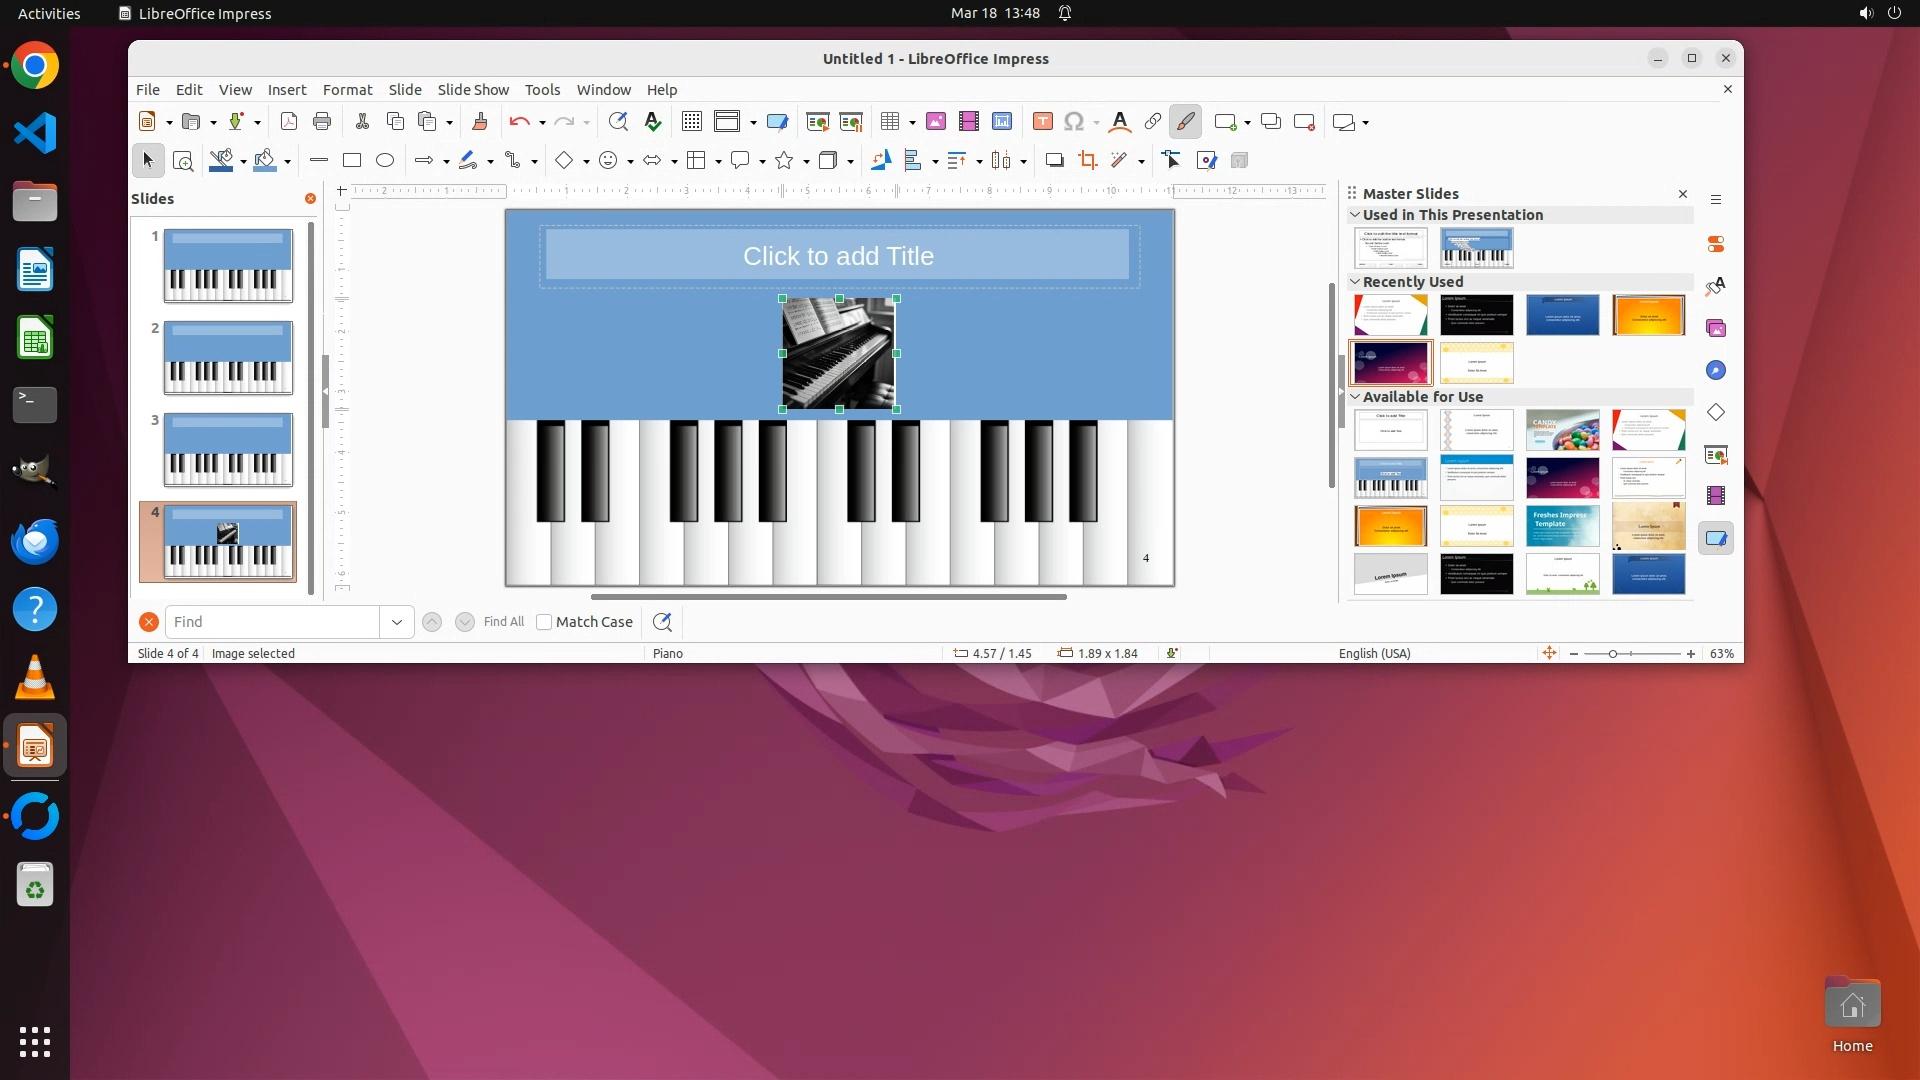Click the Print toolbar icon

322,122
